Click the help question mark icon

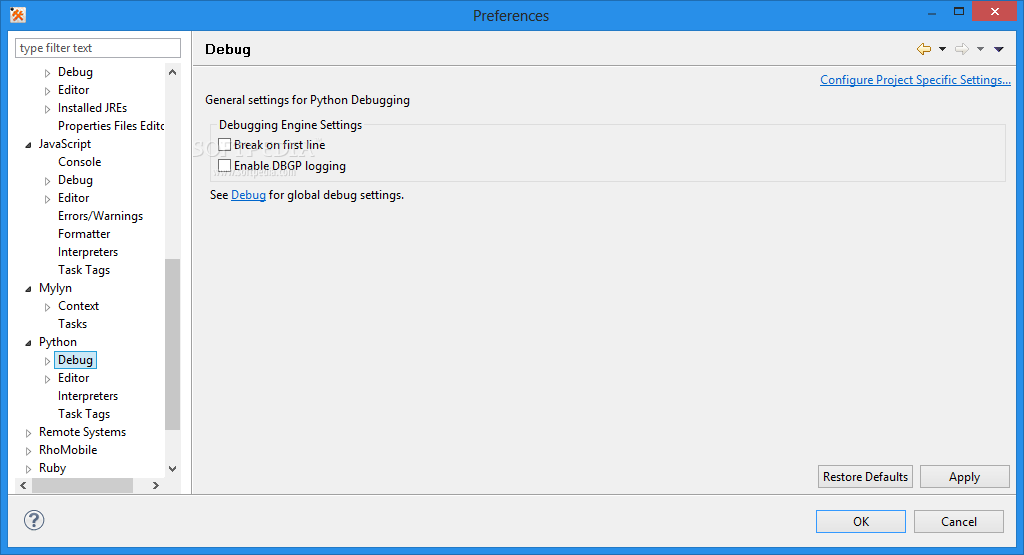[x=34, y=520]
